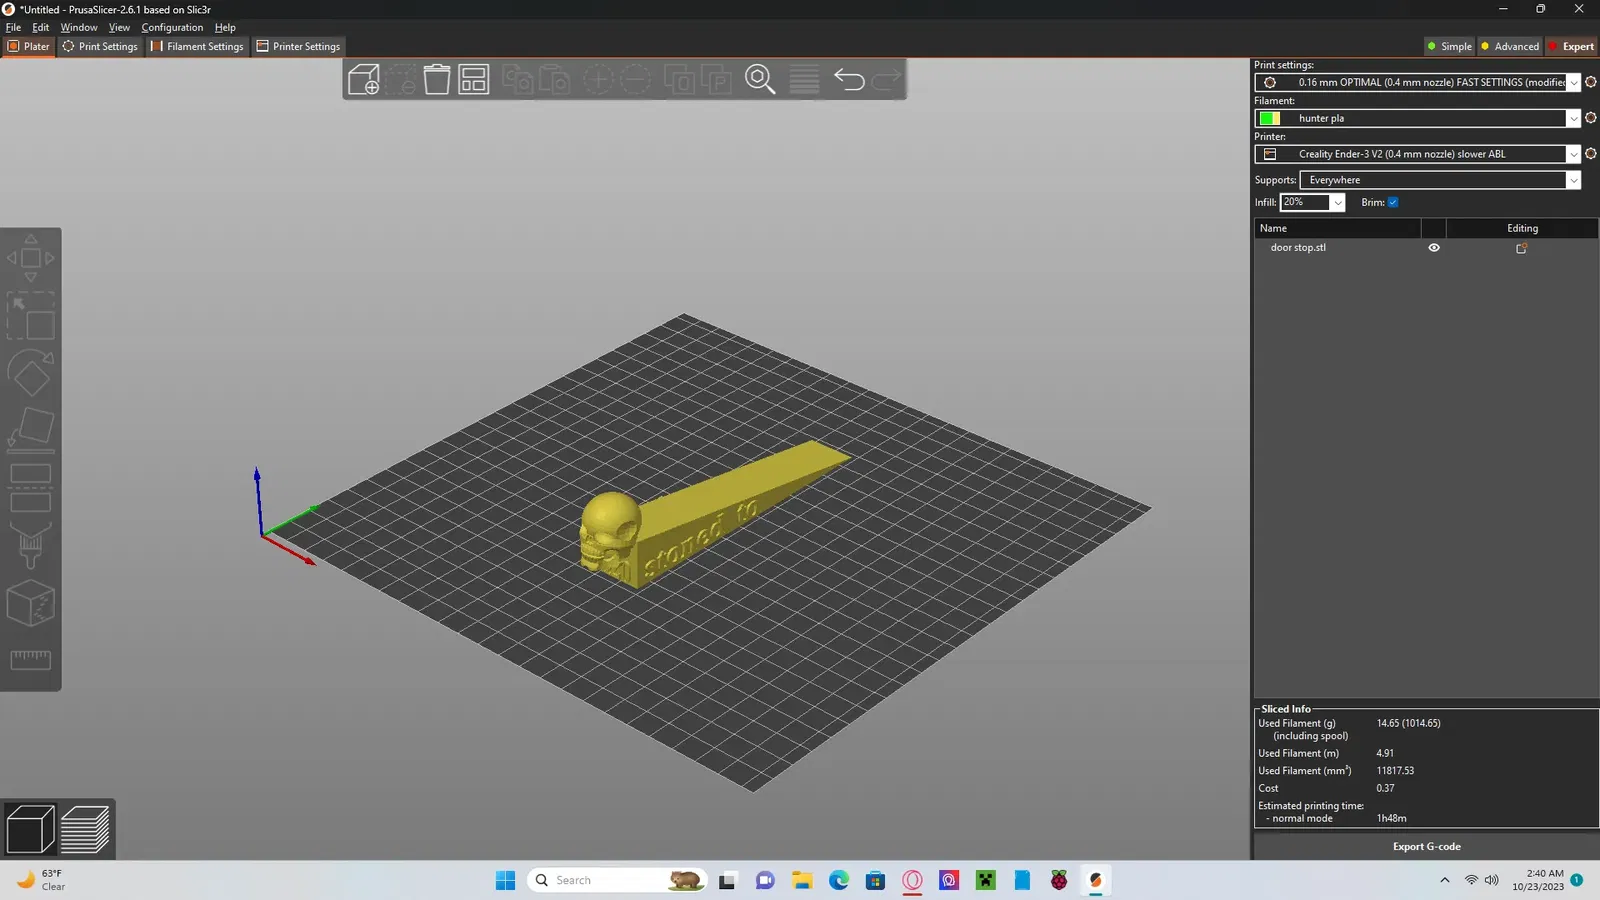Click the Redo arrow icon
The image size is (1600, 900).
[x=886, y=79]
